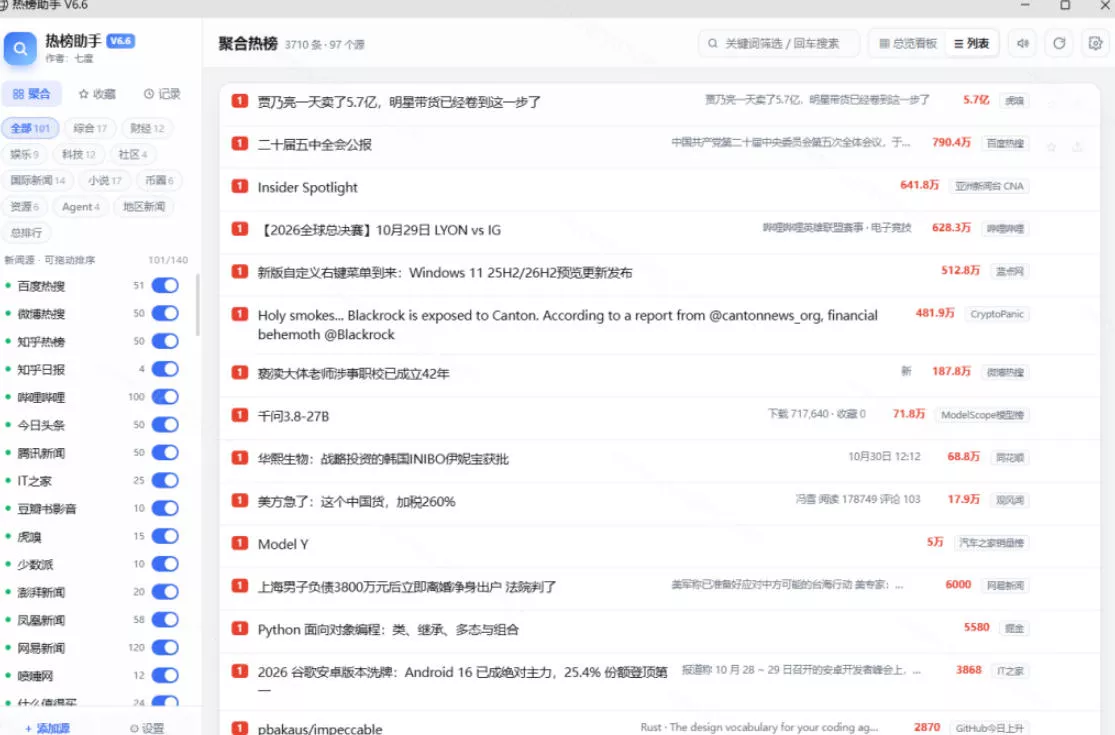The image size is (1115, 735).
Task: Click share icon on 二十届五中全会公报 row
Action: pyautogui.click(x=1077, y=146)
